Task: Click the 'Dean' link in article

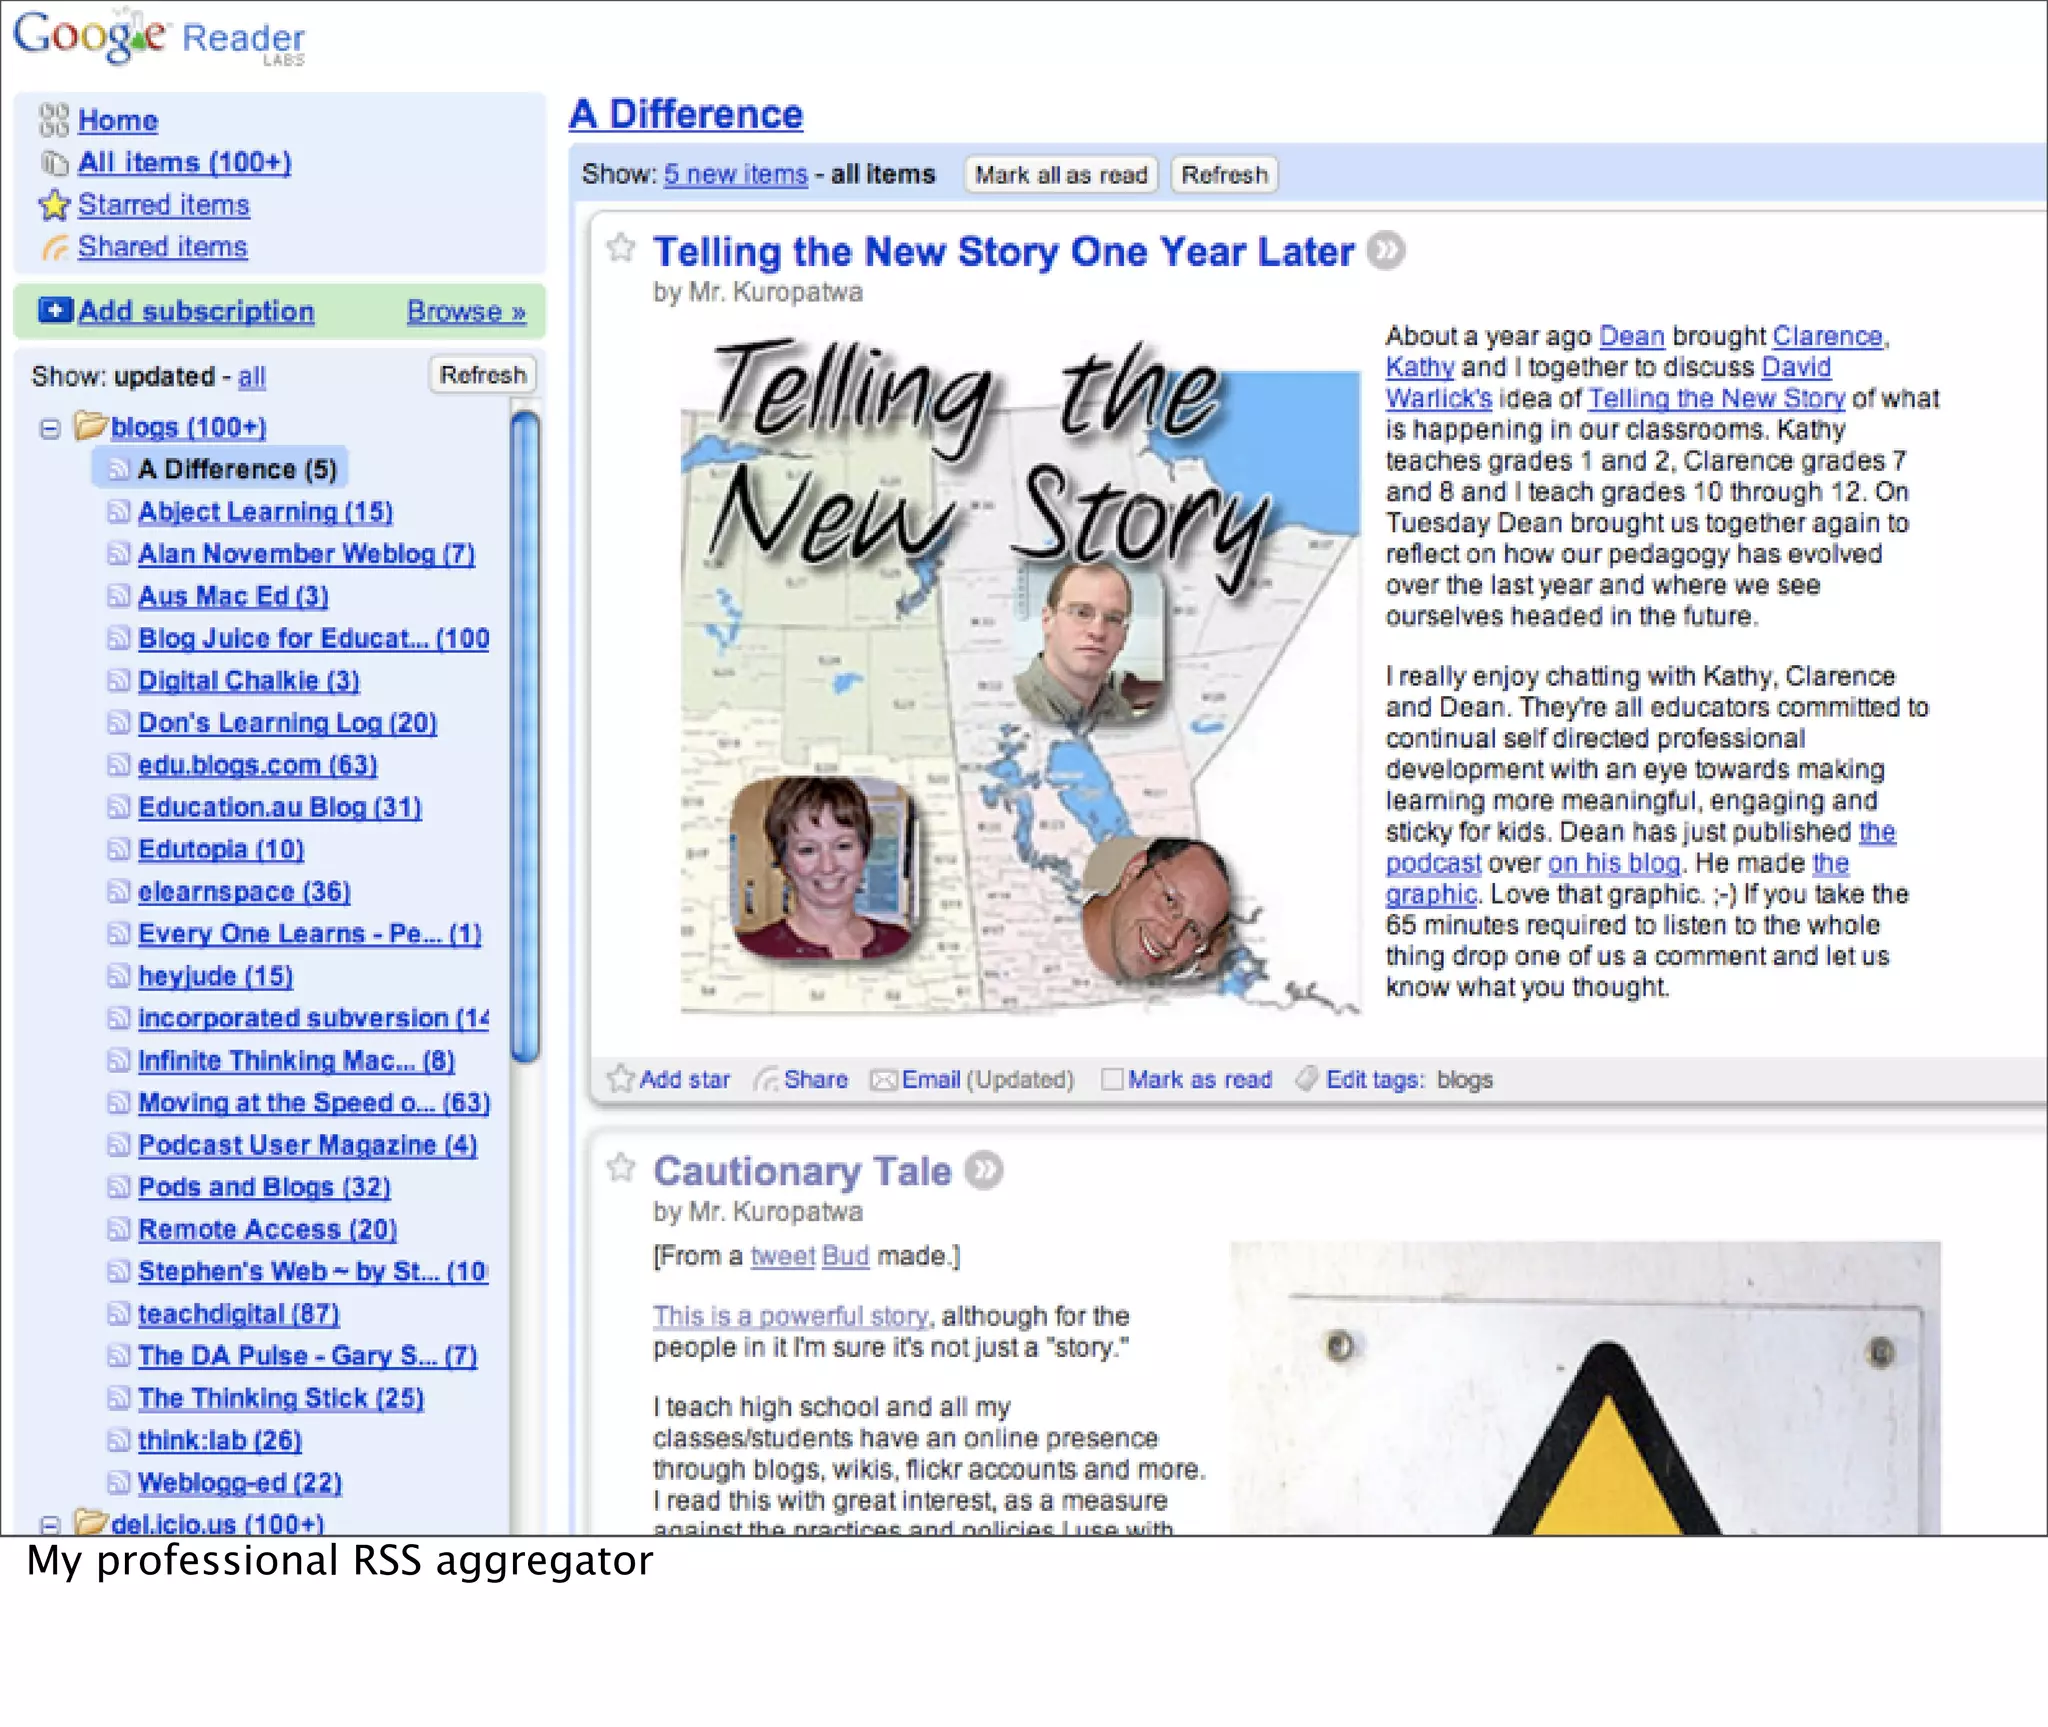Action: [1631, 337]
